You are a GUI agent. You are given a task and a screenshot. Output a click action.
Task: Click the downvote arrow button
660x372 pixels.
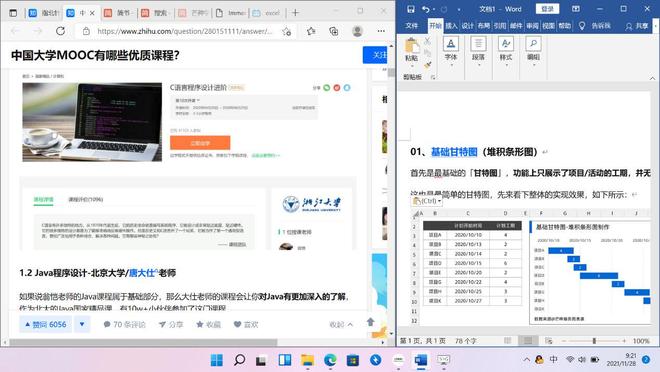(82, 324)
